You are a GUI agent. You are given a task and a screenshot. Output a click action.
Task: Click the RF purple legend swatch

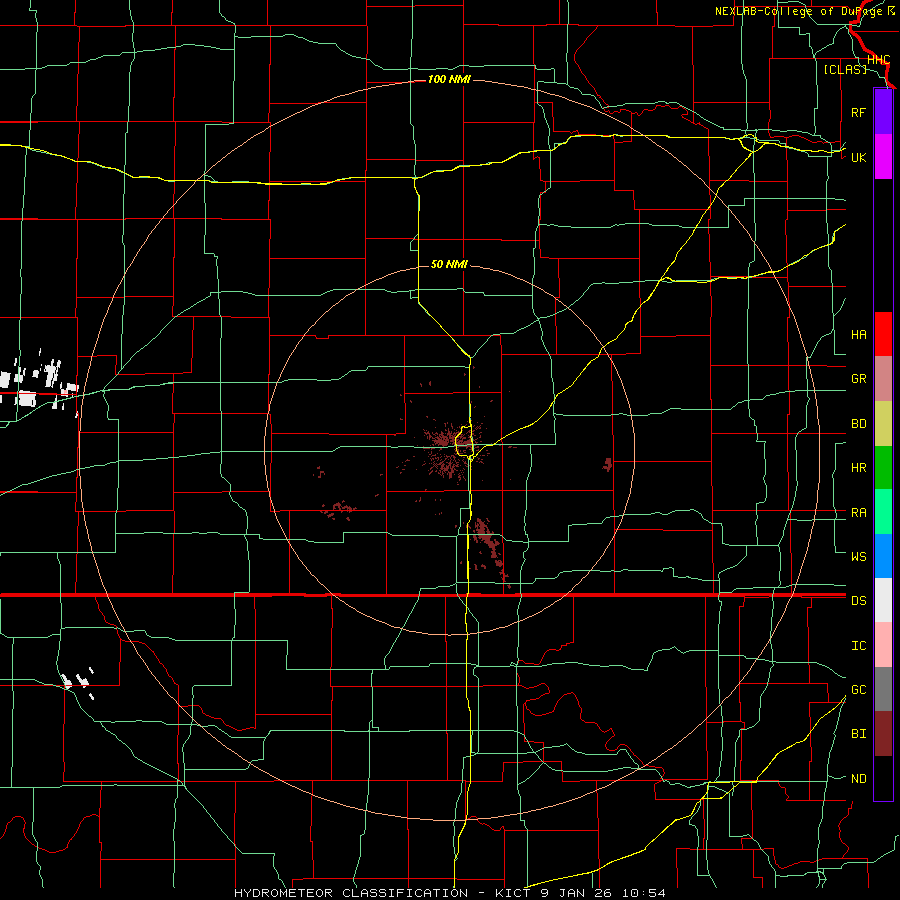(x=883, y=112)
